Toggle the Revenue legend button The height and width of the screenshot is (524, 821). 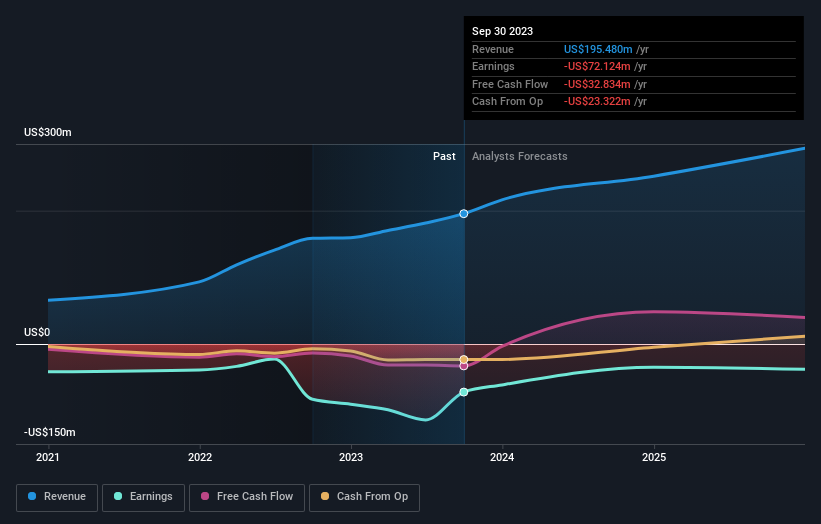(x=57, y=497)
